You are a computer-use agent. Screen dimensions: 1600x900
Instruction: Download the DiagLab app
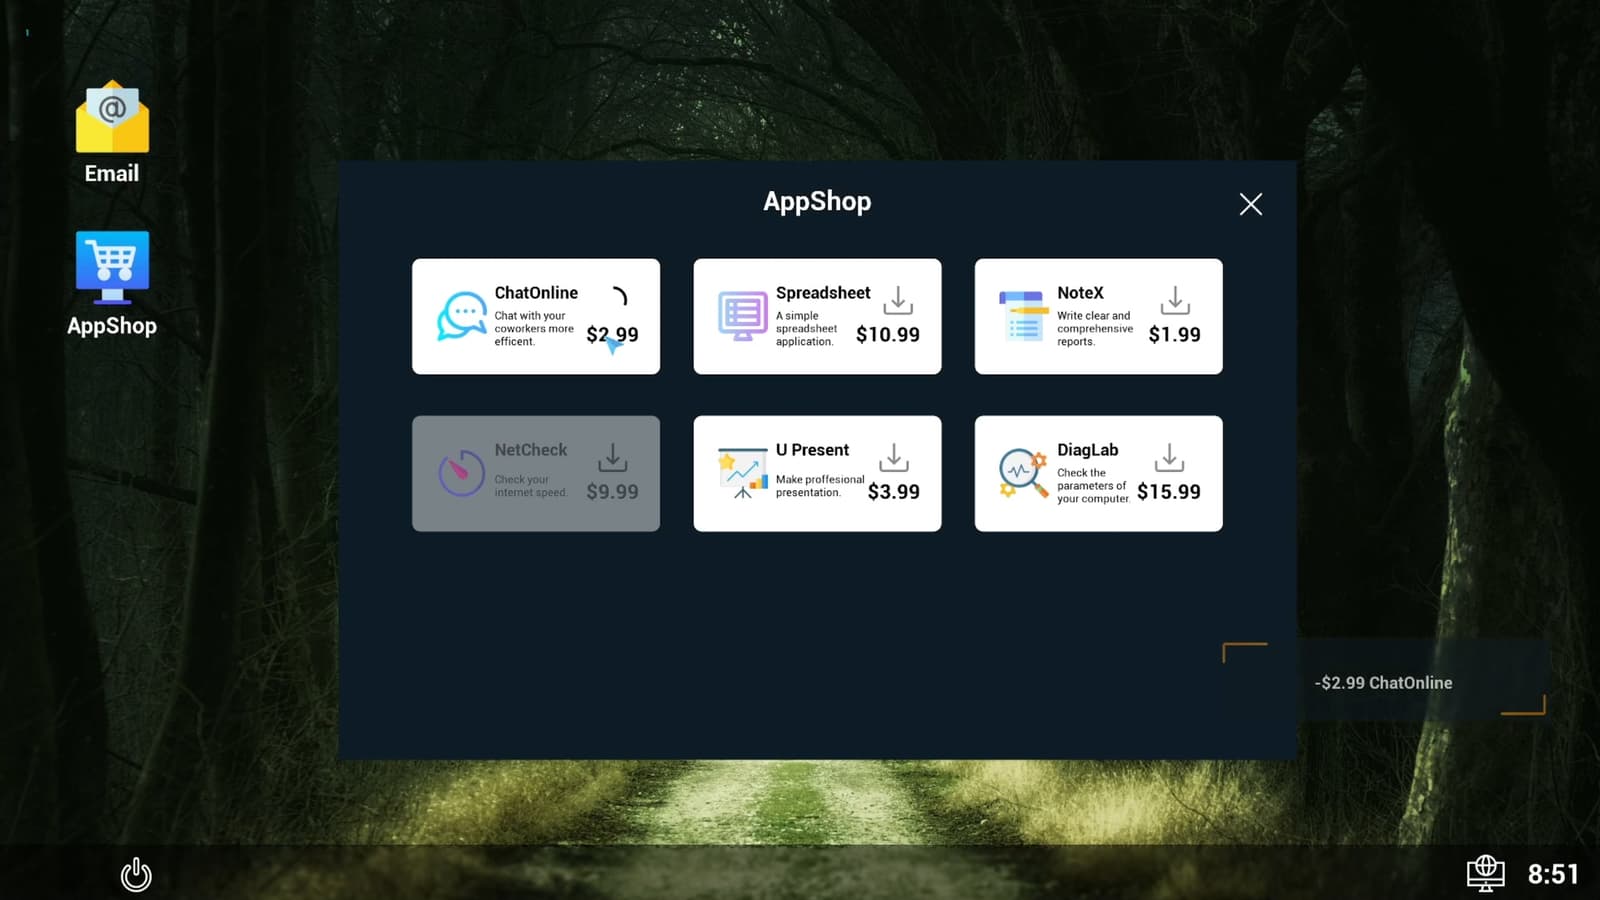click(1169, 457)
